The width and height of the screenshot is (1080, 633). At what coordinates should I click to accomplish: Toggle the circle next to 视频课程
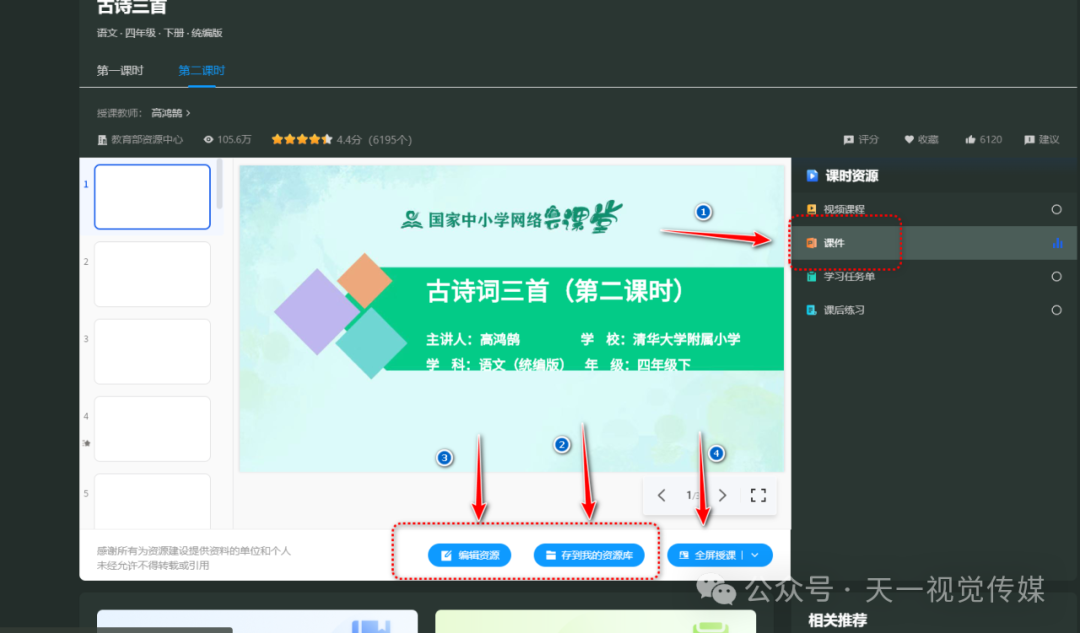point(1056,209)
